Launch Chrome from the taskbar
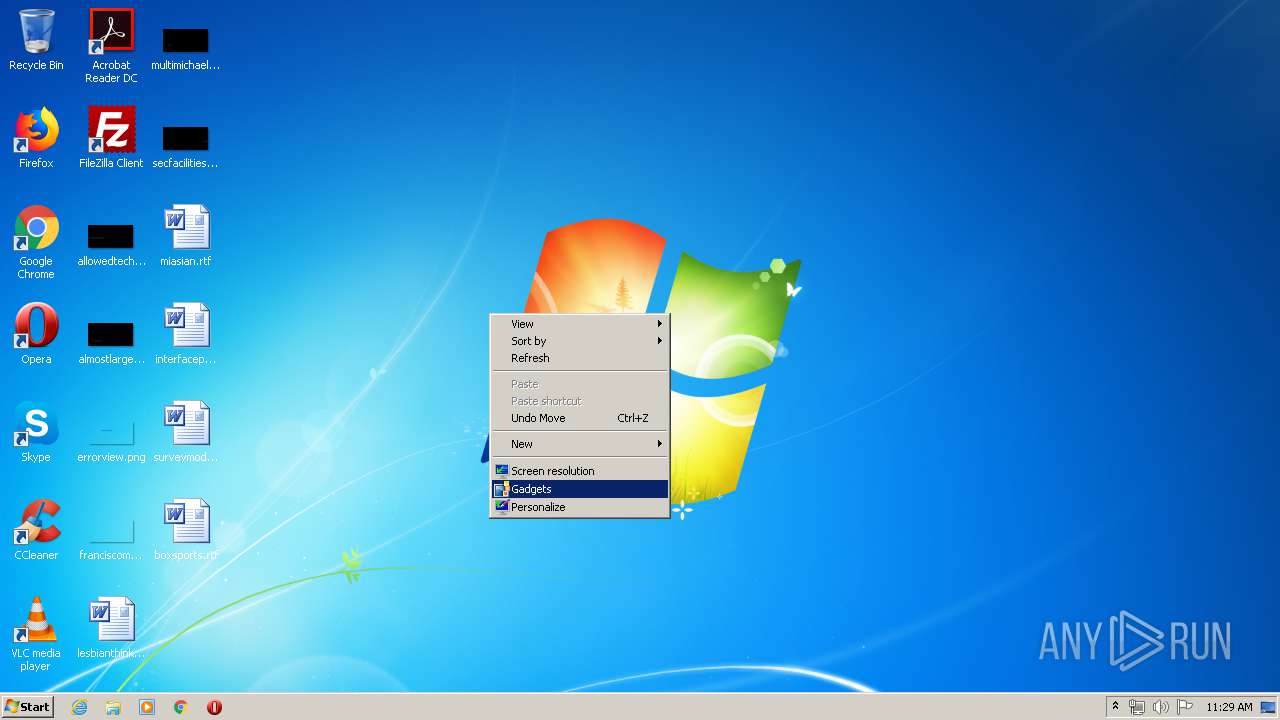This screenshot has height=720, width=1280. [181, 707]
